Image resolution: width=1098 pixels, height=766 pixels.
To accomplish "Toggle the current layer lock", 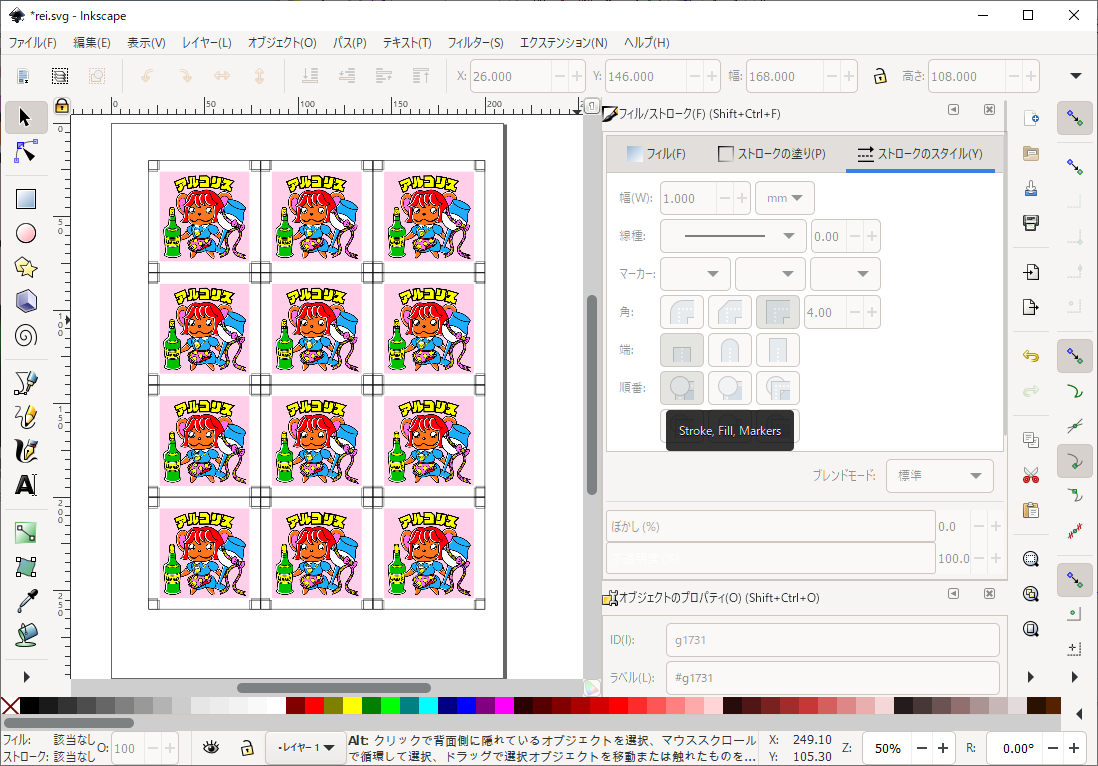I will point(246,748).
